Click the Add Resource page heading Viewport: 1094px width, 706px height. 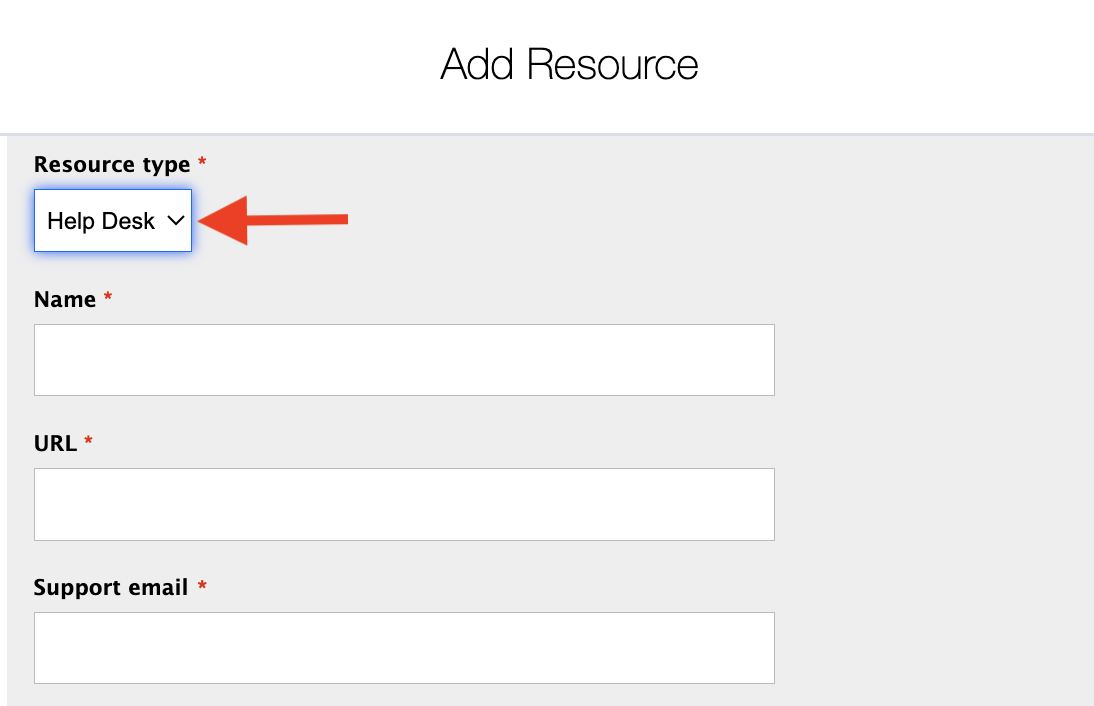pos(569,65)
